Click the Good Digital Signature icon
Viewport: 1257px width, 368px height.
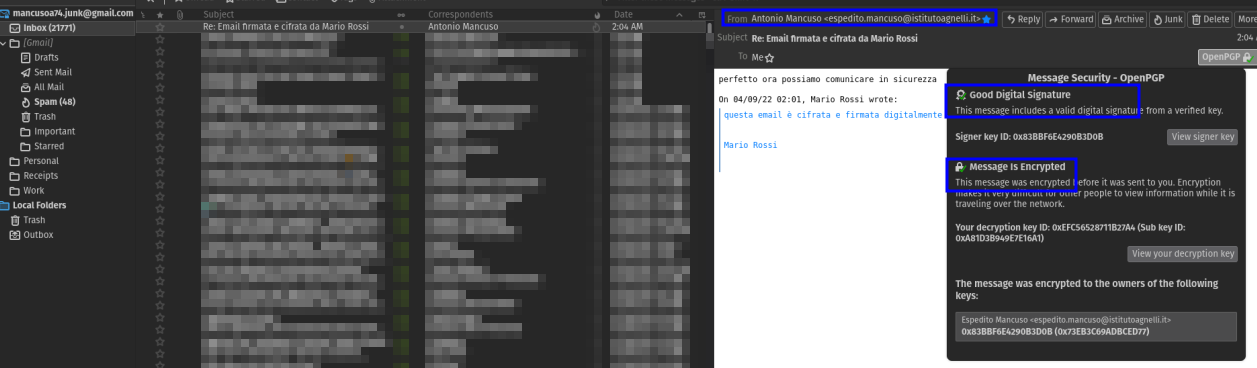coord(961,95)
